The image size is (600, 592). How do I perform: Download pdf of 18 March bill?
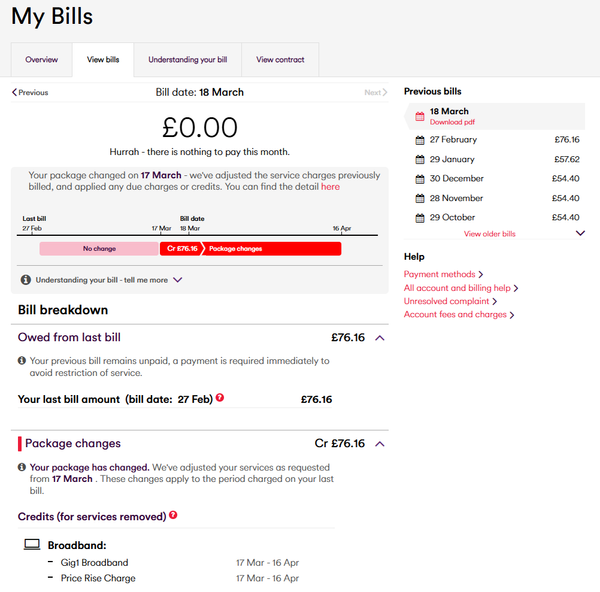[452, 122]
